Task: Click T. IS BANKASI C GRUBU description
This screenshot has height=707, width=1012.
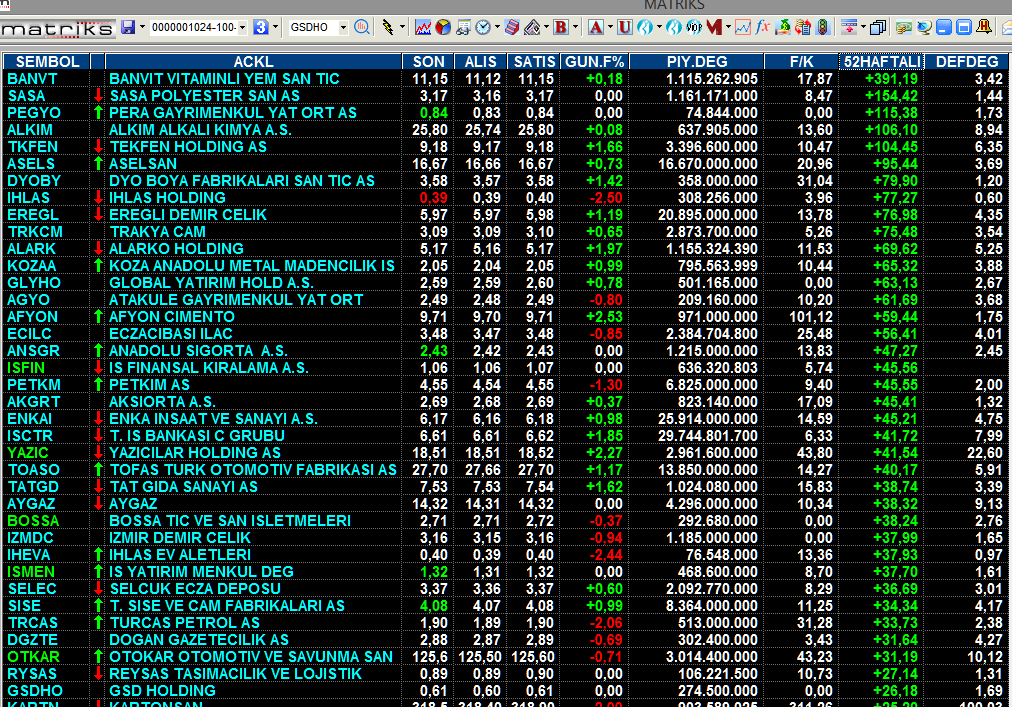Action: (197, 436)
